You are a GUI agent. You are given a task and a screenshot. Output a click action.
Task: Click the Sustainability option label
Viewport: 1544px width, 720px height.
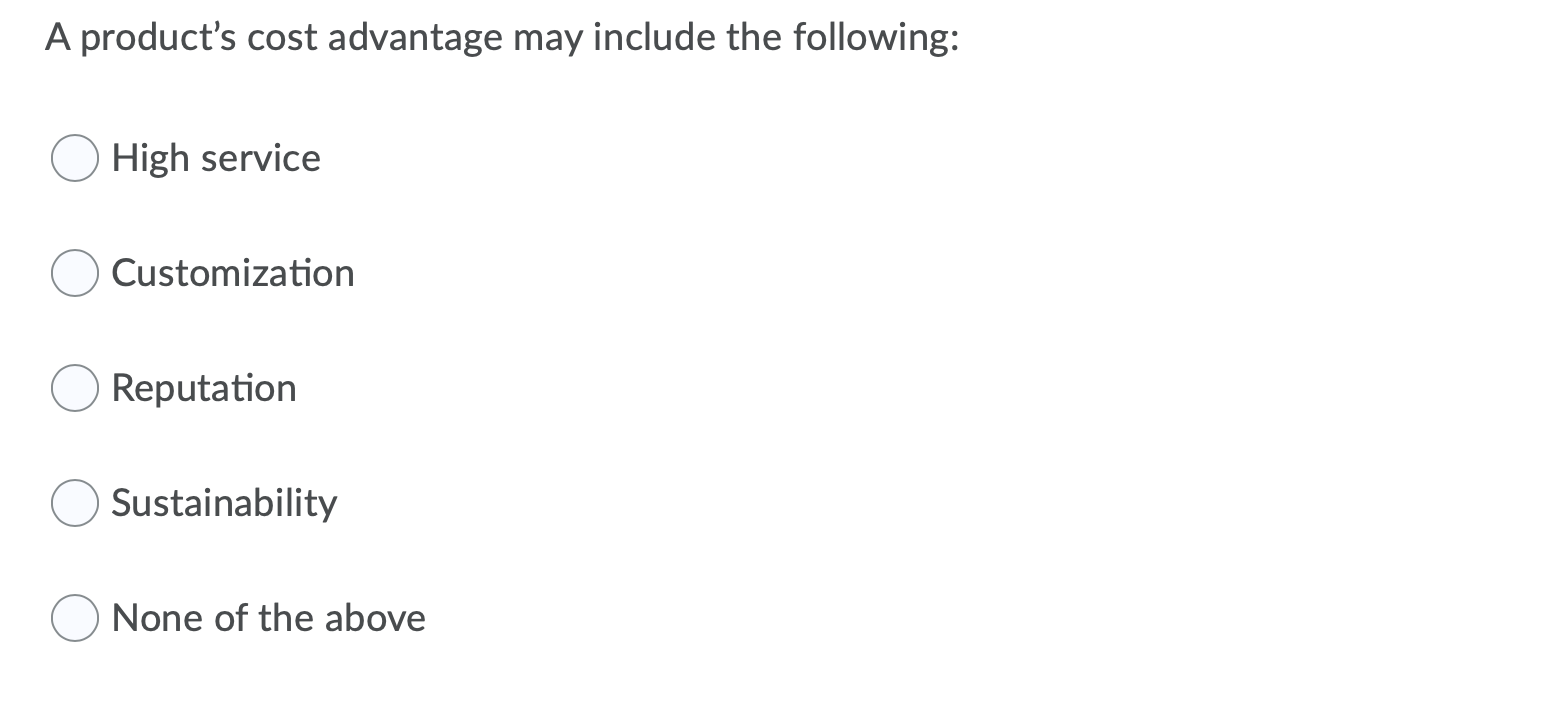pos(224,503)
